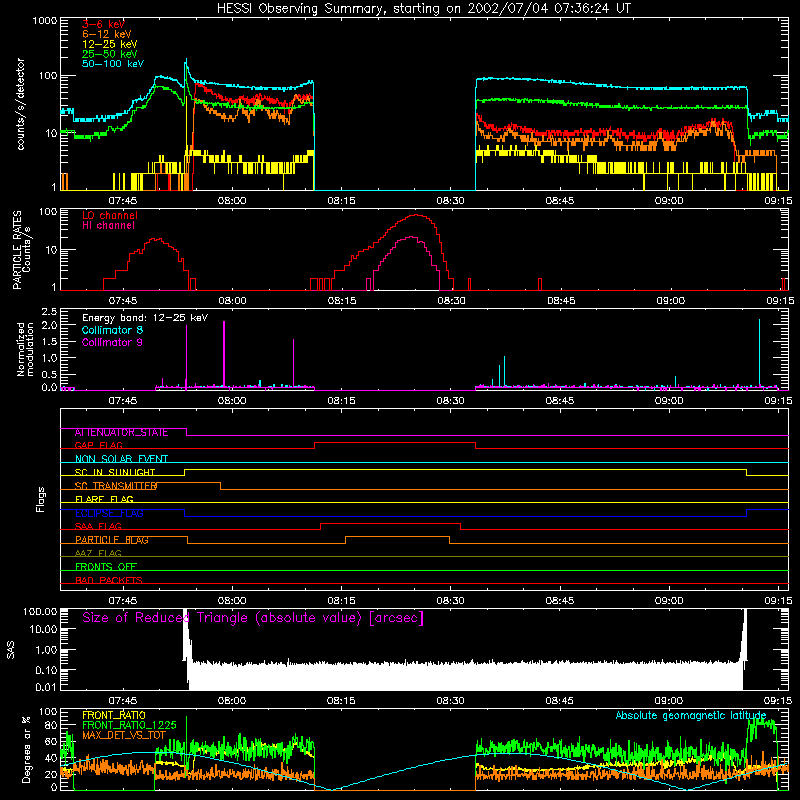Click the SAA_FLAG label
800x800 pixels.
tap(98, 526)
